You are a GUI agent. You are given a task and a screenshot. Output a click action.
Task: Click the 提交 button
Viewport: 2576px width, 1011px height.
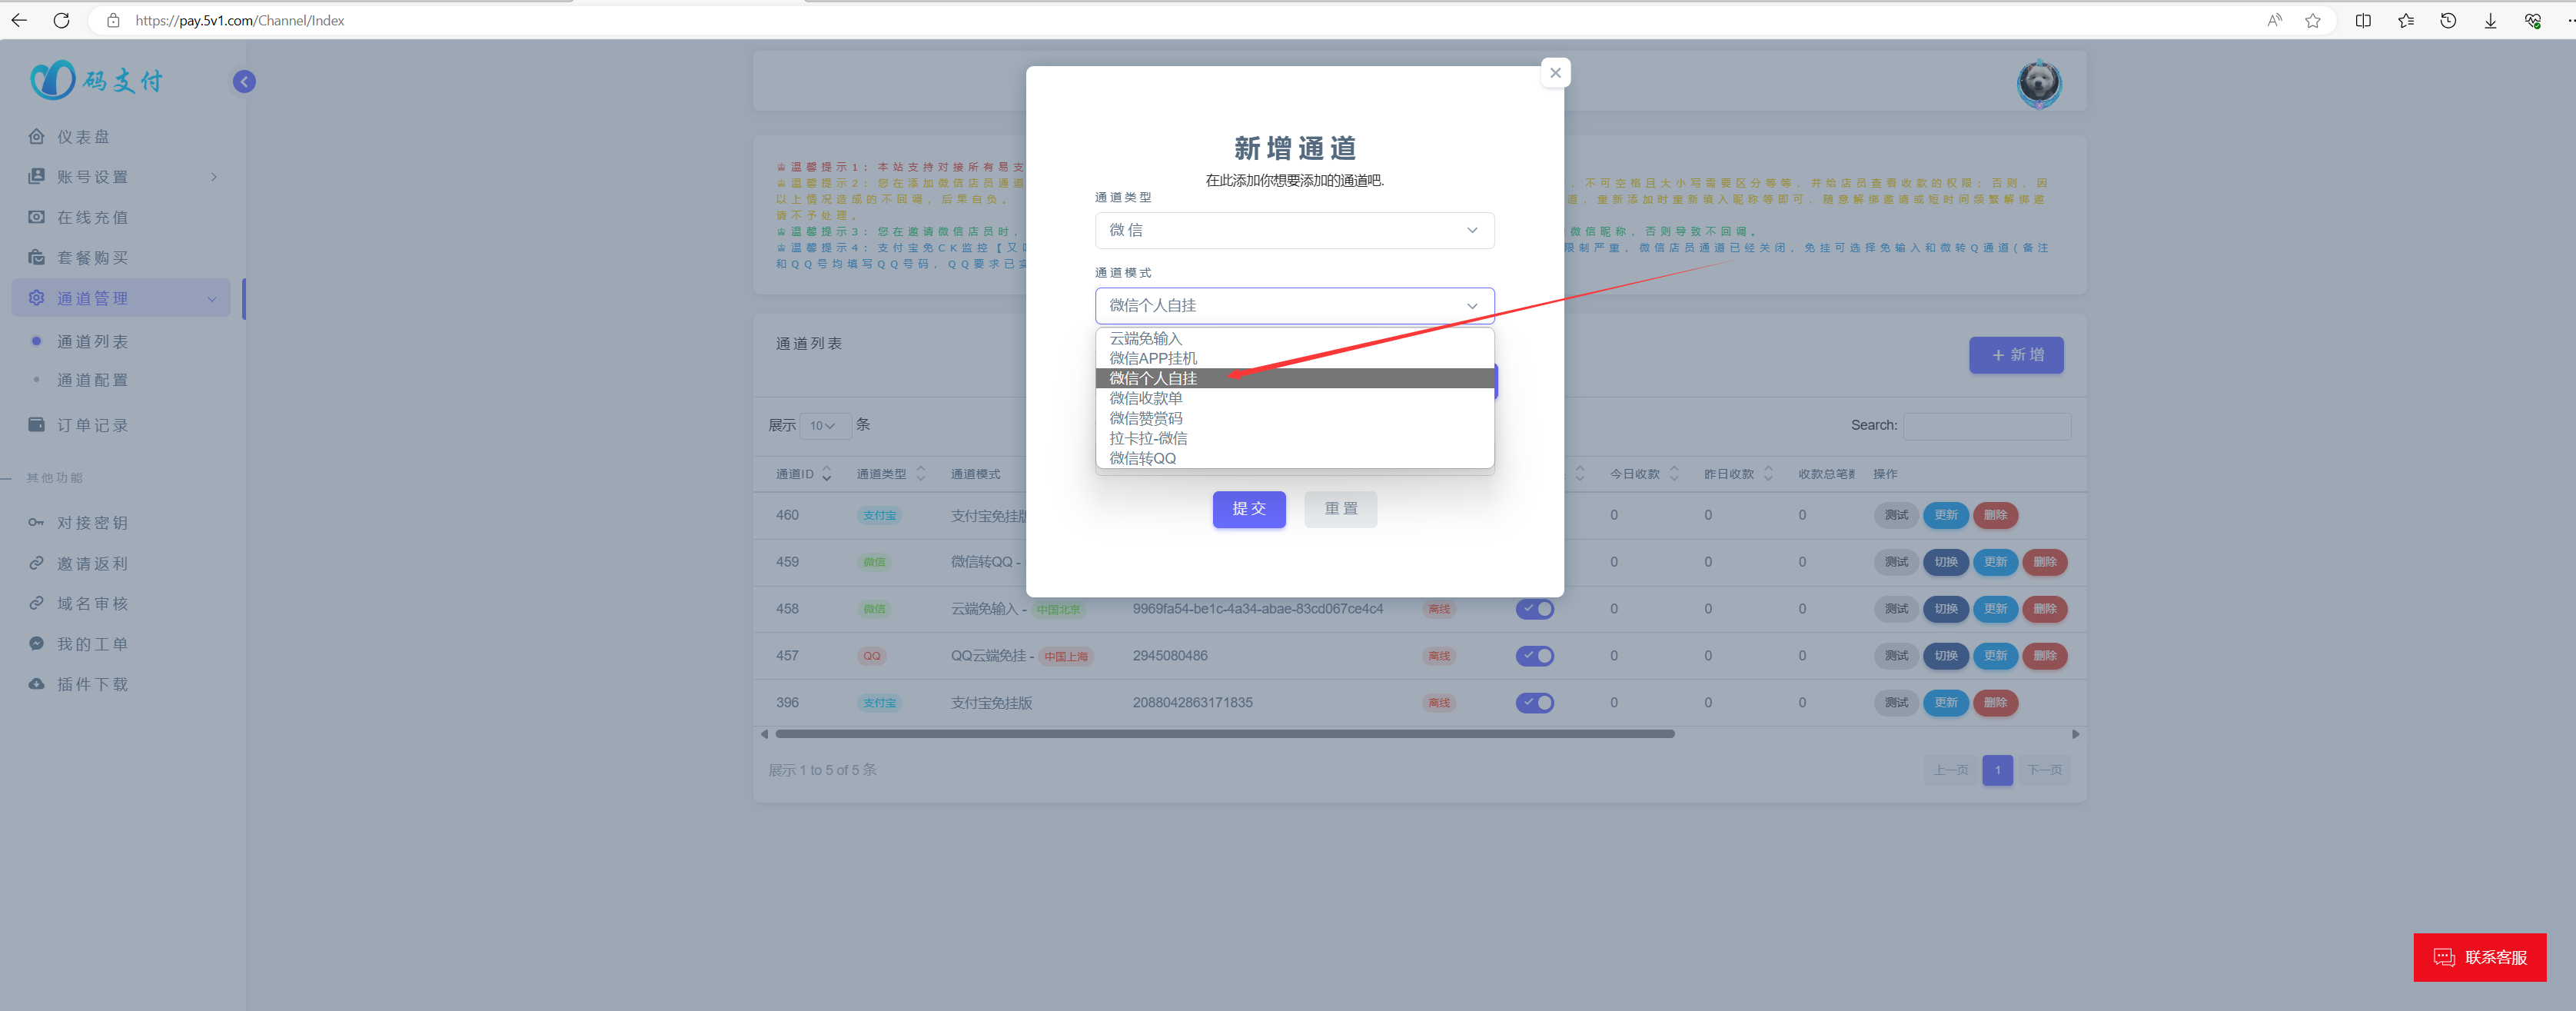point(1249,509)
